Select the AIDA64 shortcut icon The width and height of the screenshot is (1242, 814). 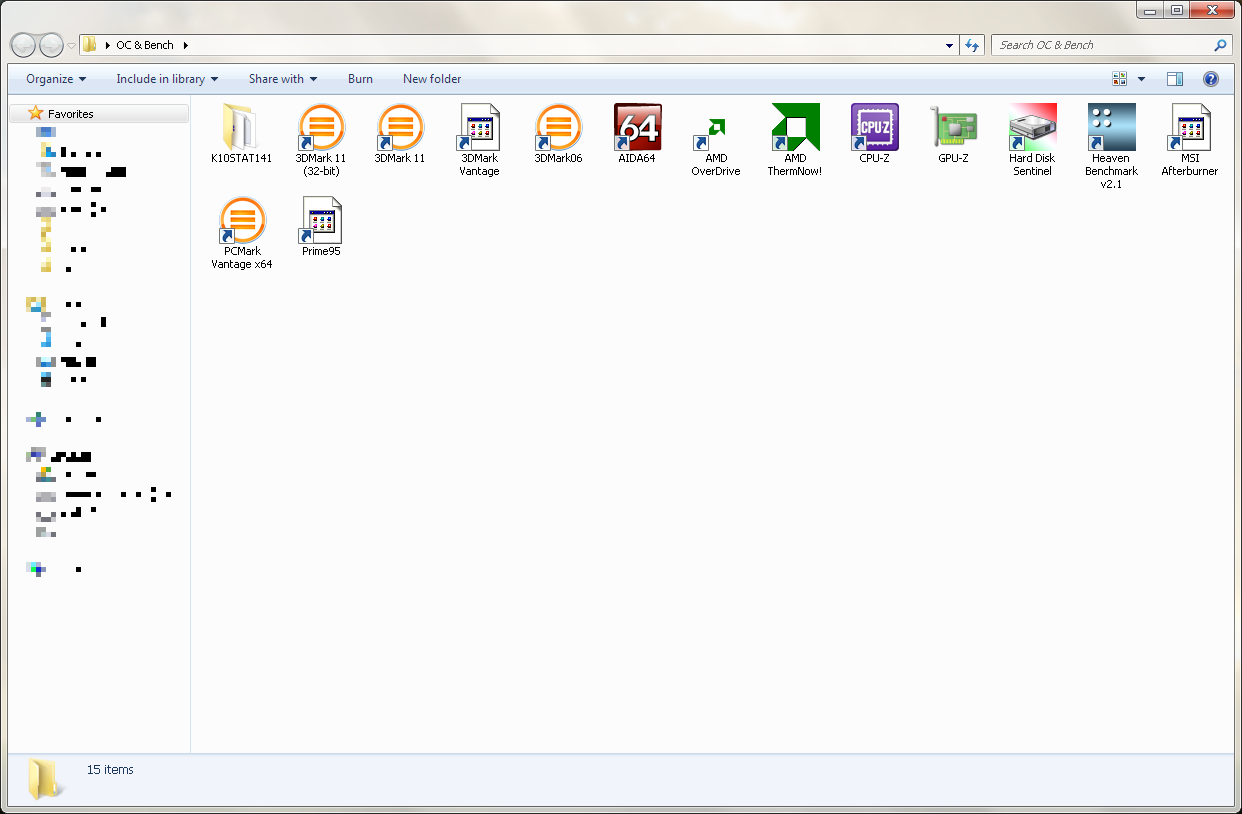(637, 128)
